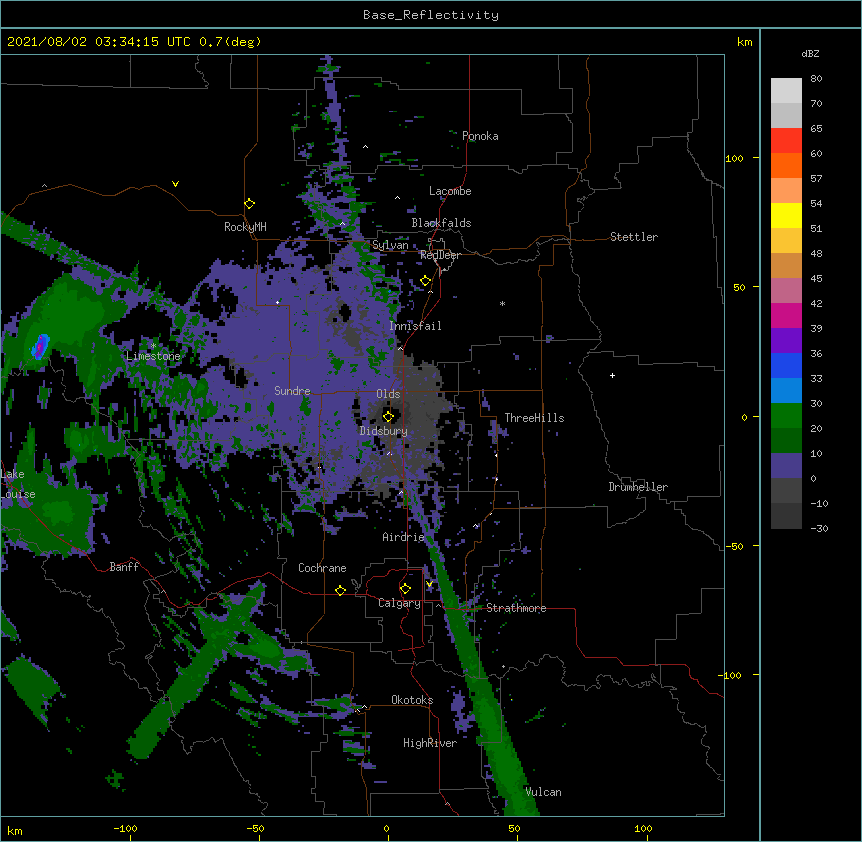
Task: Click the Limestone label
Action: pyautogui.click(x=153, y=356)
